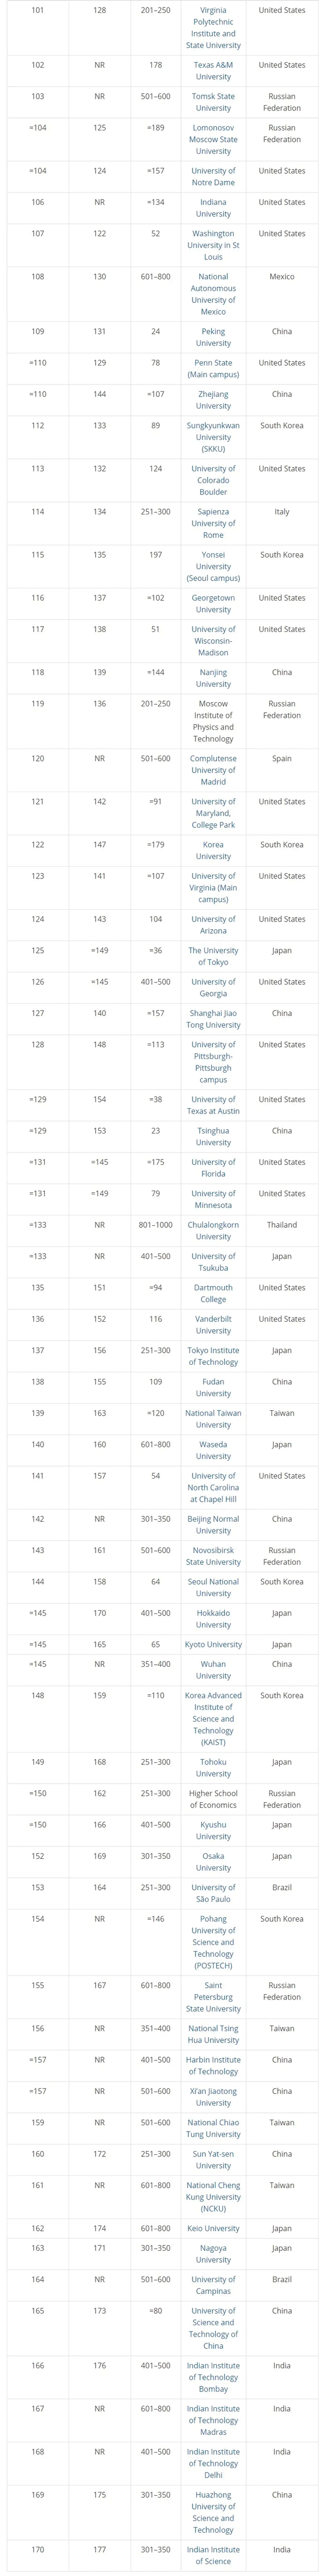Viewport: 324px width, 2576px height.
Task: Select University of São Paulo
Action: [x=213, y=1893]
